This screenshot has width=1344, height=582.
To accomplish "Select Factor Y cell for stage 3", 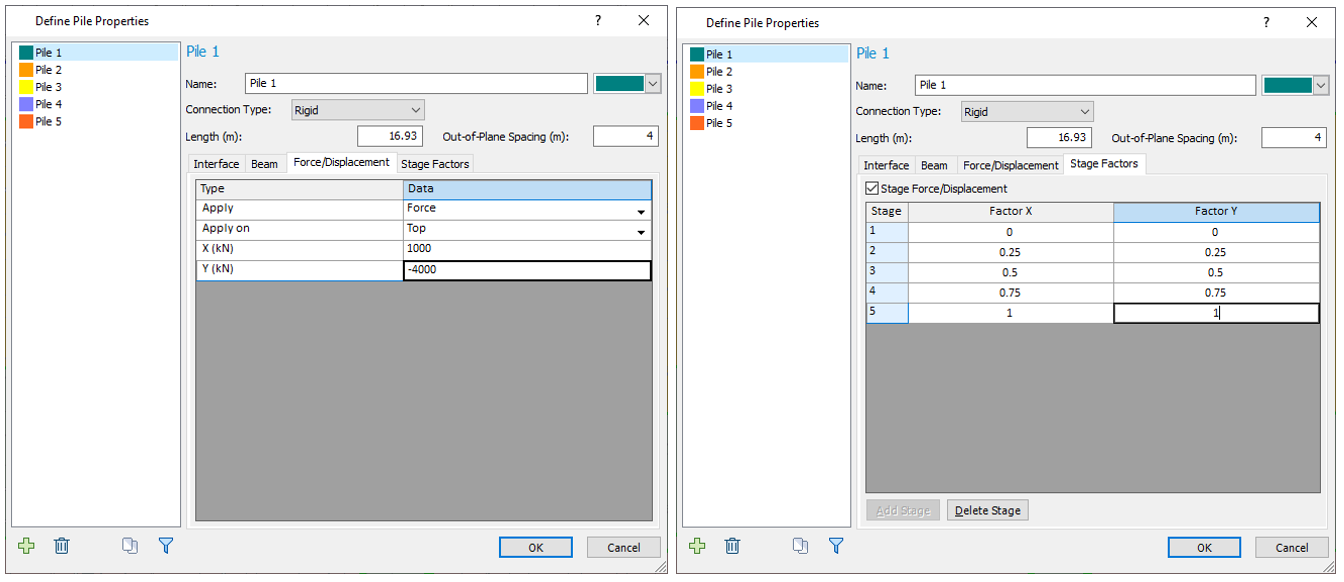I will click(1216, 272).
